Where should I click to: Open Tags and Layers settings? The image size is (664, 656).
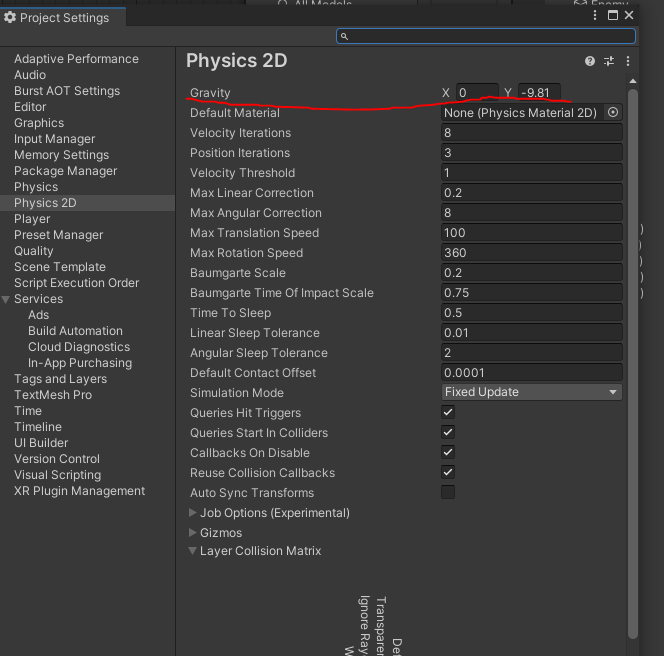(61, 379)
